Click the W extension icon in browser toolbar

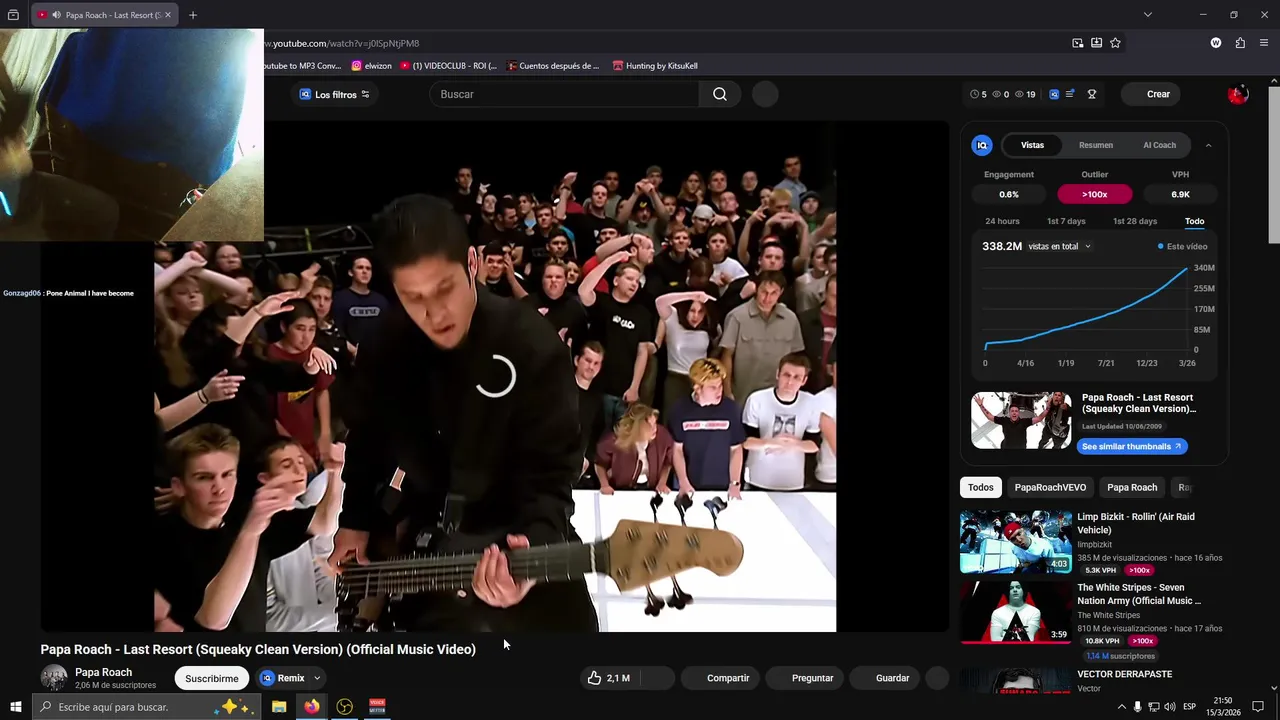(x=1216, y=43)
